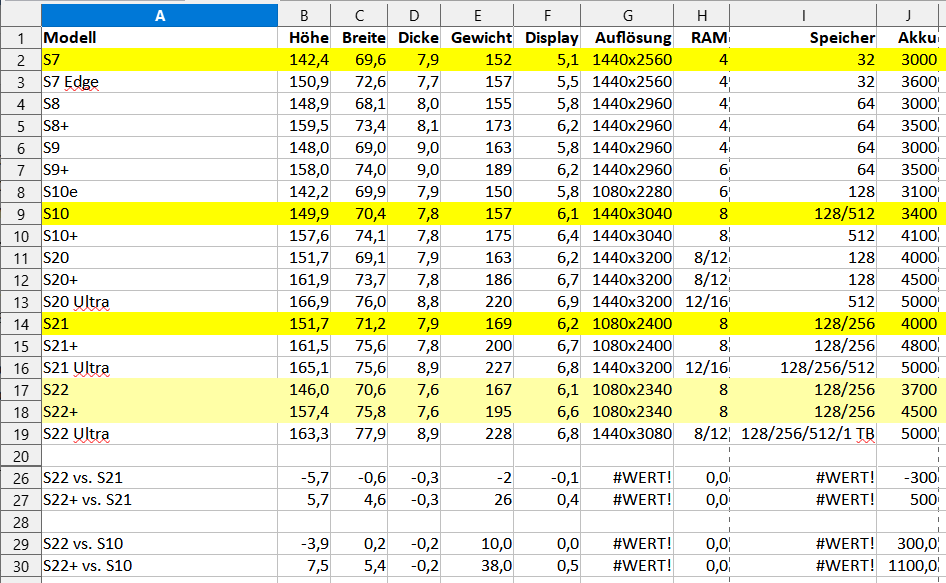Click the Select All corner button
This screenshot has height=583, width=946.
(20, 15)
